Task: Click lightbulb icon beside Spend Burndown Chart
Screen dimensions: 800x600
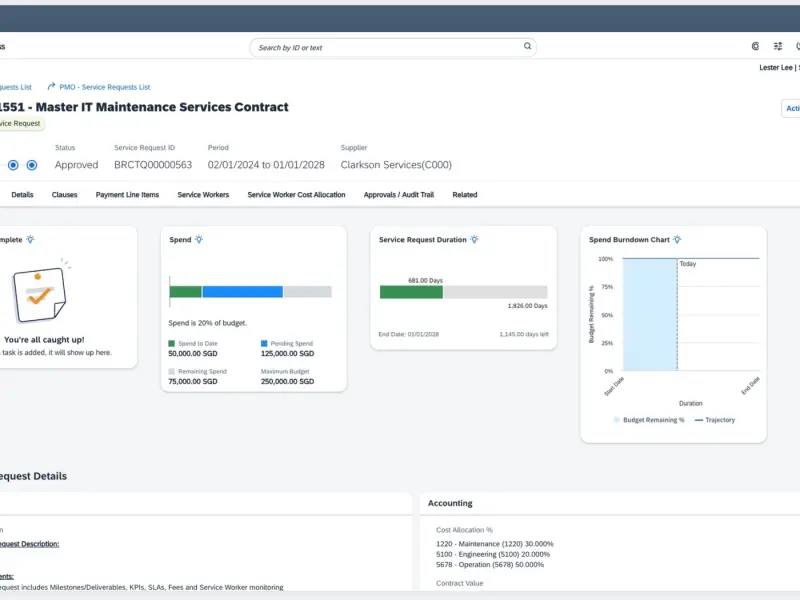Action: (x=677, y=240)
